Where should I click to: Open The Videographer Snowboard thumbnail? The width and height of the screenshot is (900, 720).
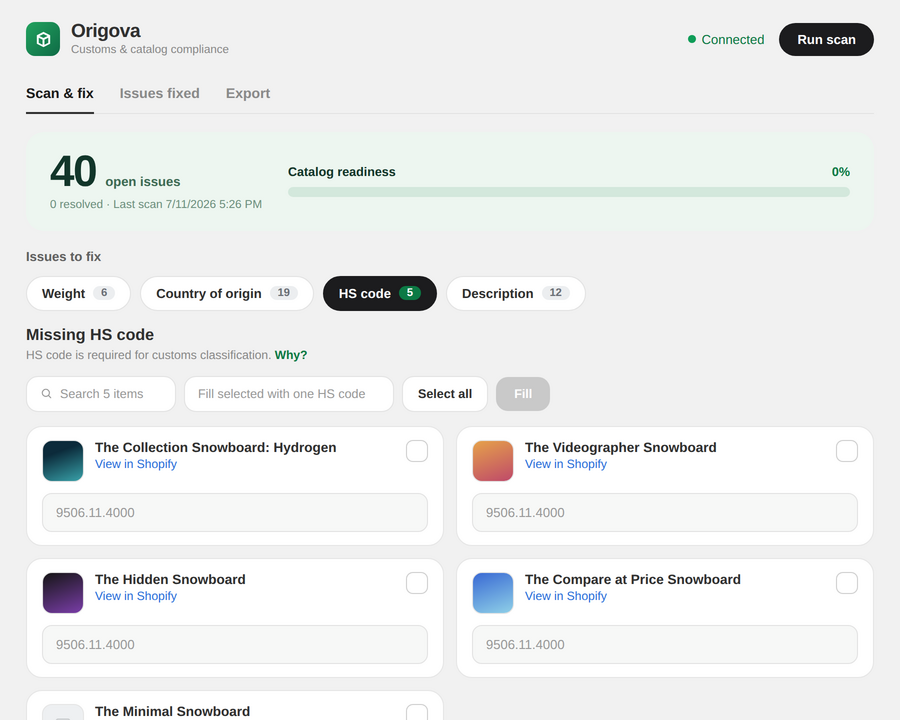[x=493, y=460]
